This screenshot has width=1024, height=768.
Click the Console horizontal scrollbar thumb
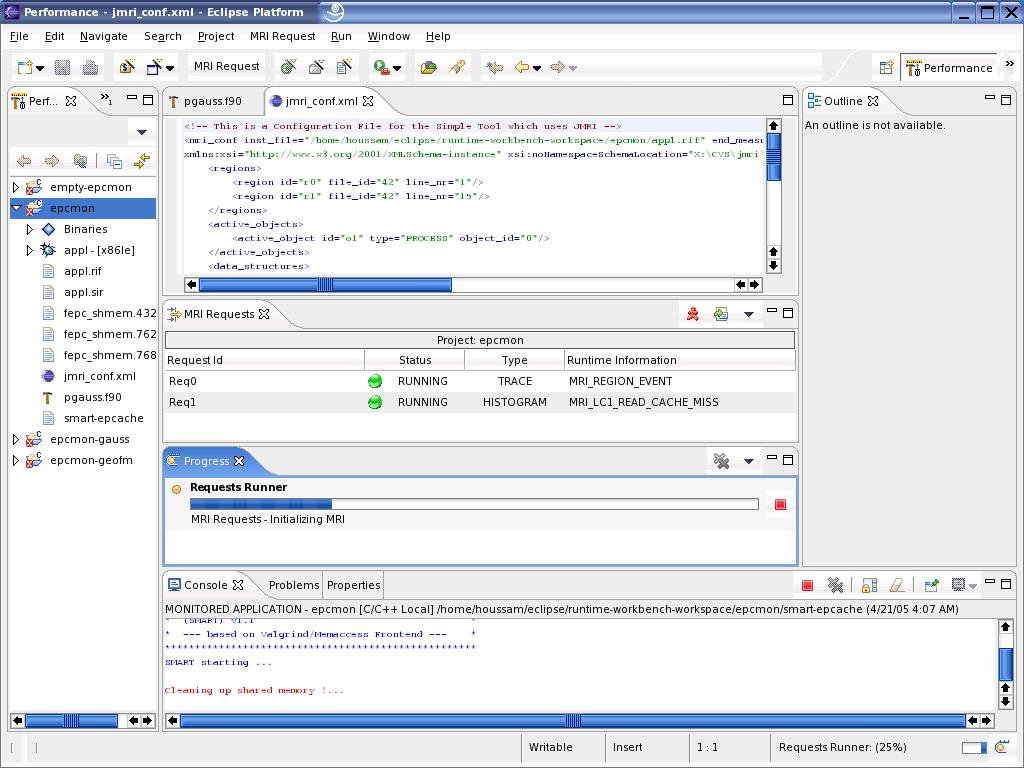(573, 721)
